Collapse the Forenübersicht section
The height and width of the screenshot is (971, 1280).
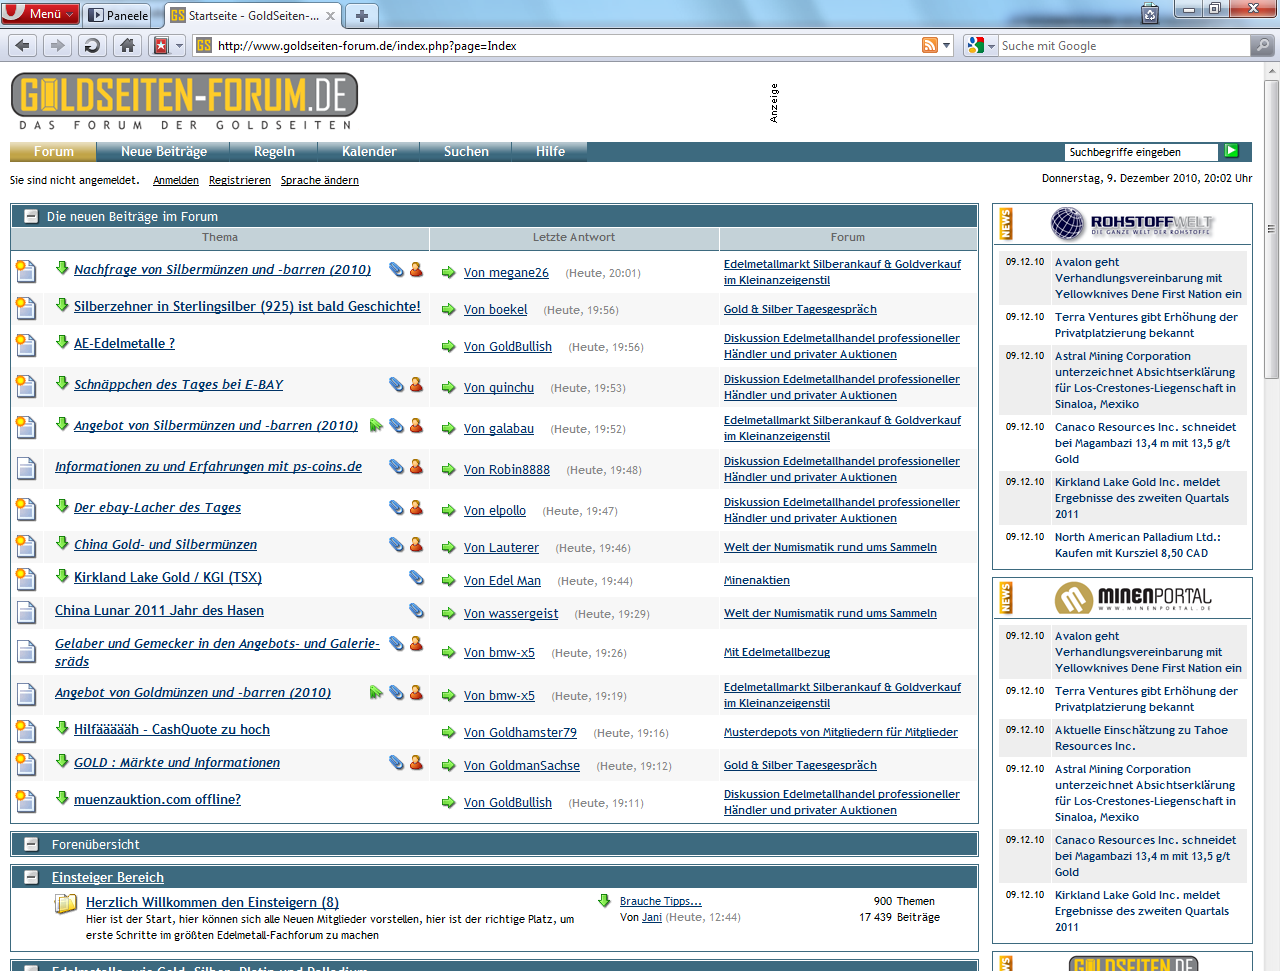tap(31, 844)
